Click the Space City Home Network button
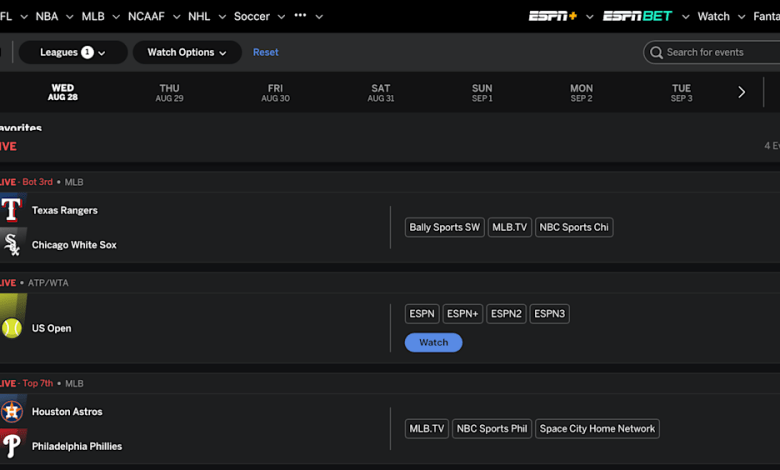 tap(597, 429)
